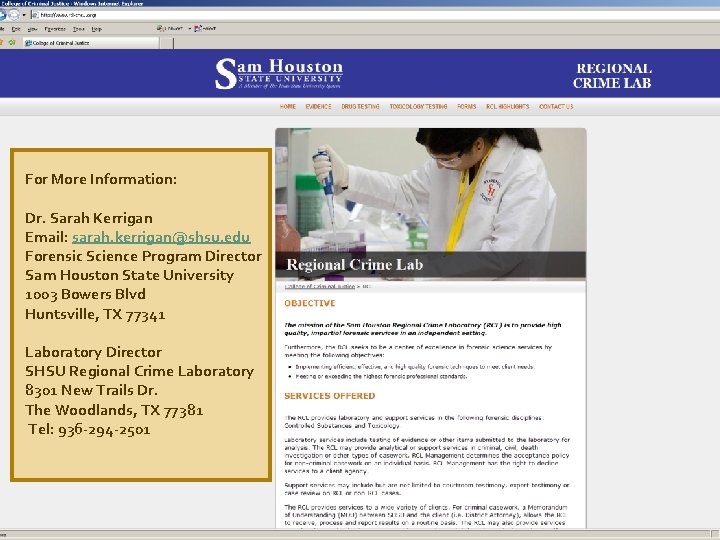Click the 1003 Bowers Blvd address line
This screenshot has width=720, height=540.
click(x=85, y=294)
